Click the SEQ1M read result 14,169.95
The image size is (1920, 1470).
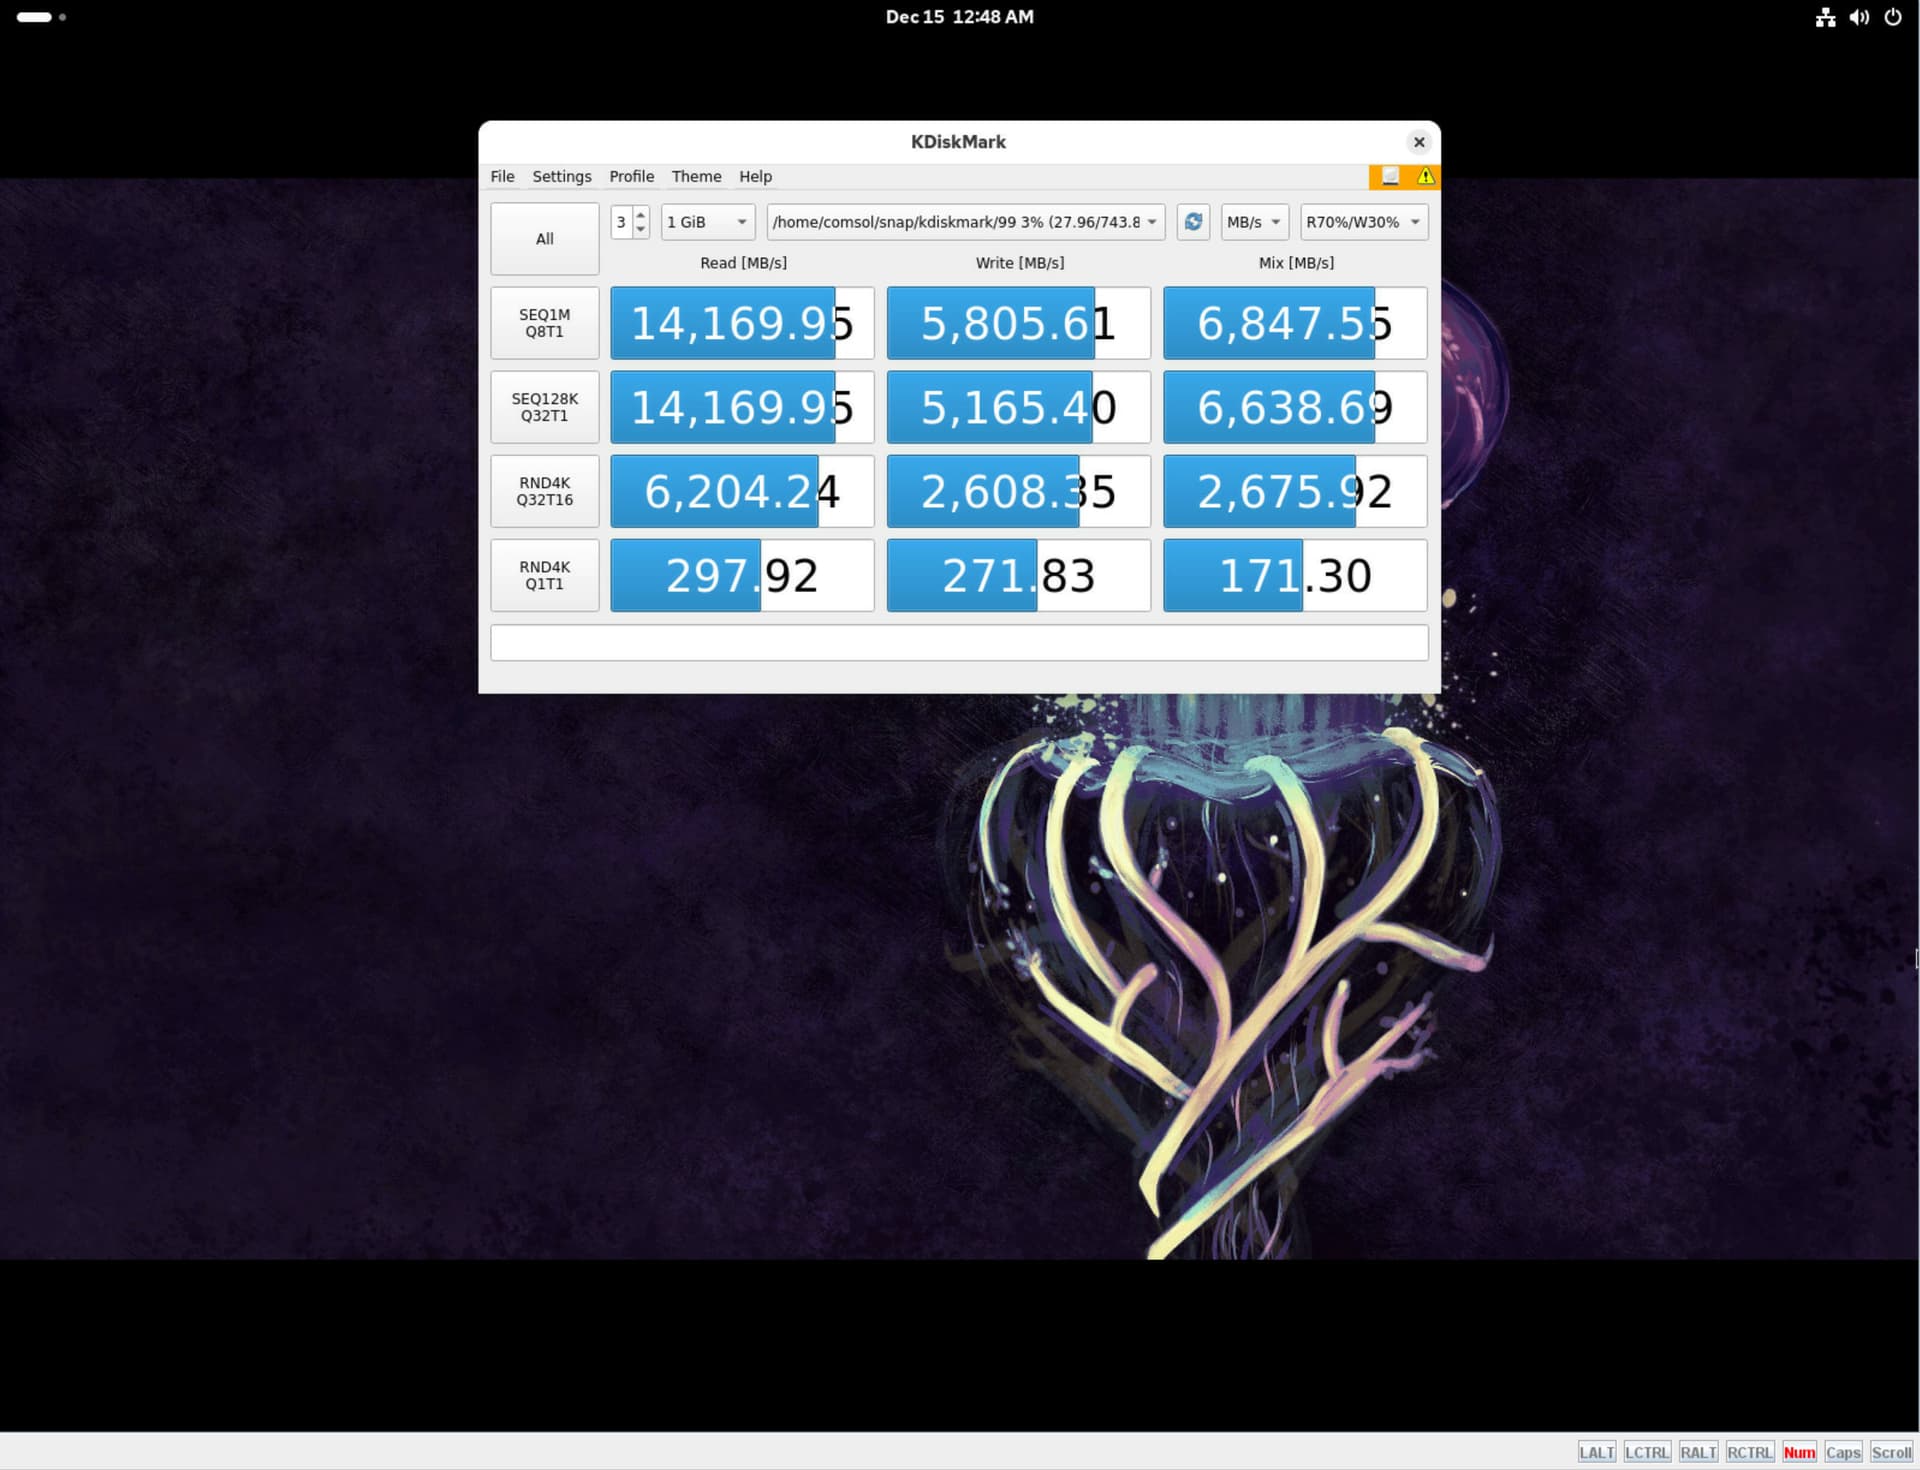pos(742,323)
